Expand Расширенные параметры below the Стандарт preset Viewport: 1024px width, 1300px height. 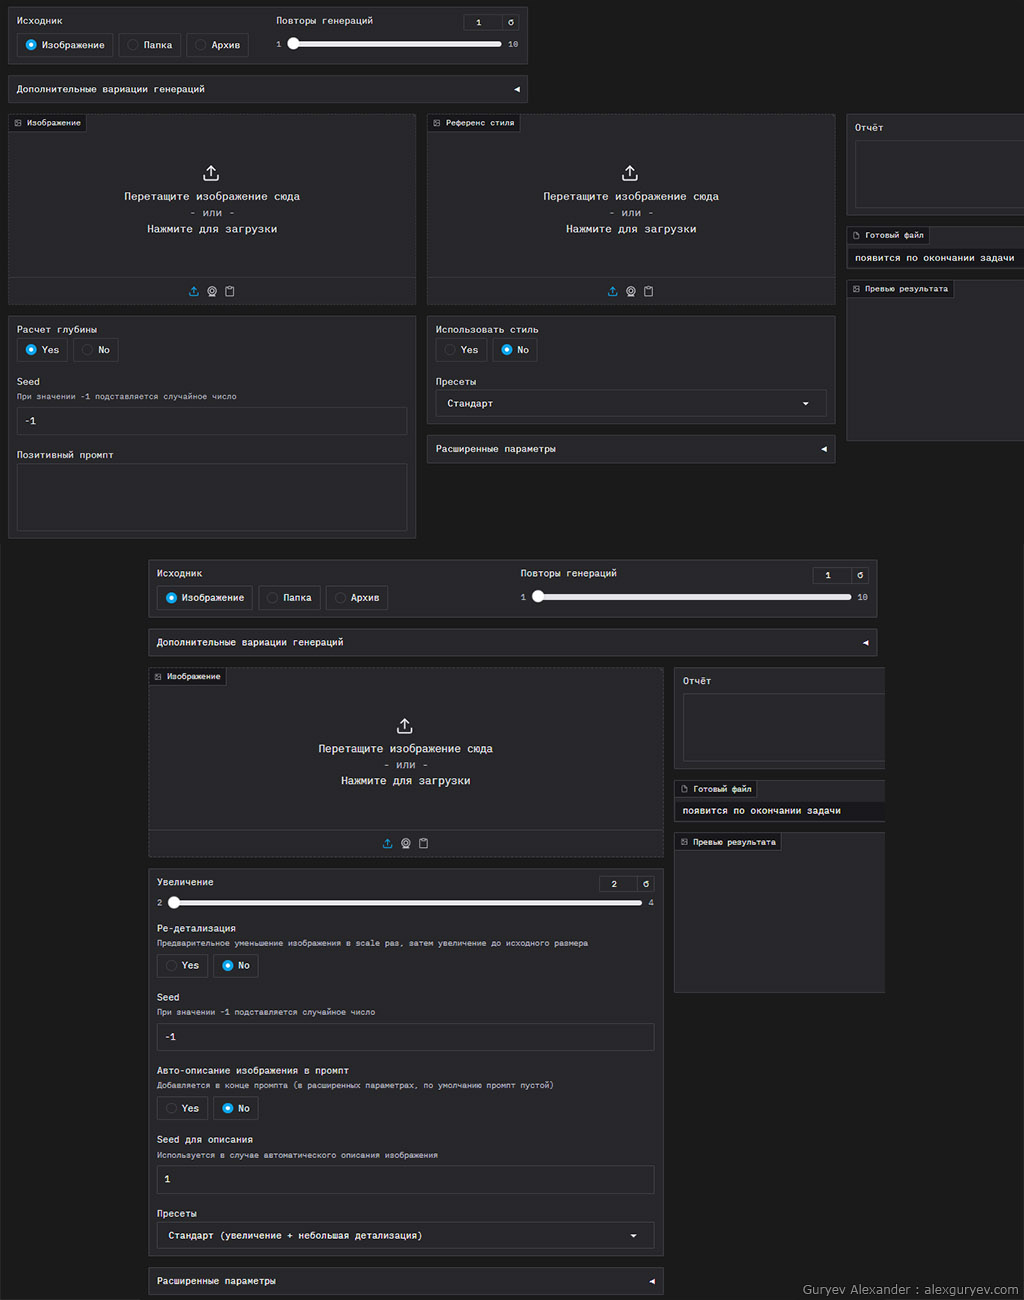[630, 449]
